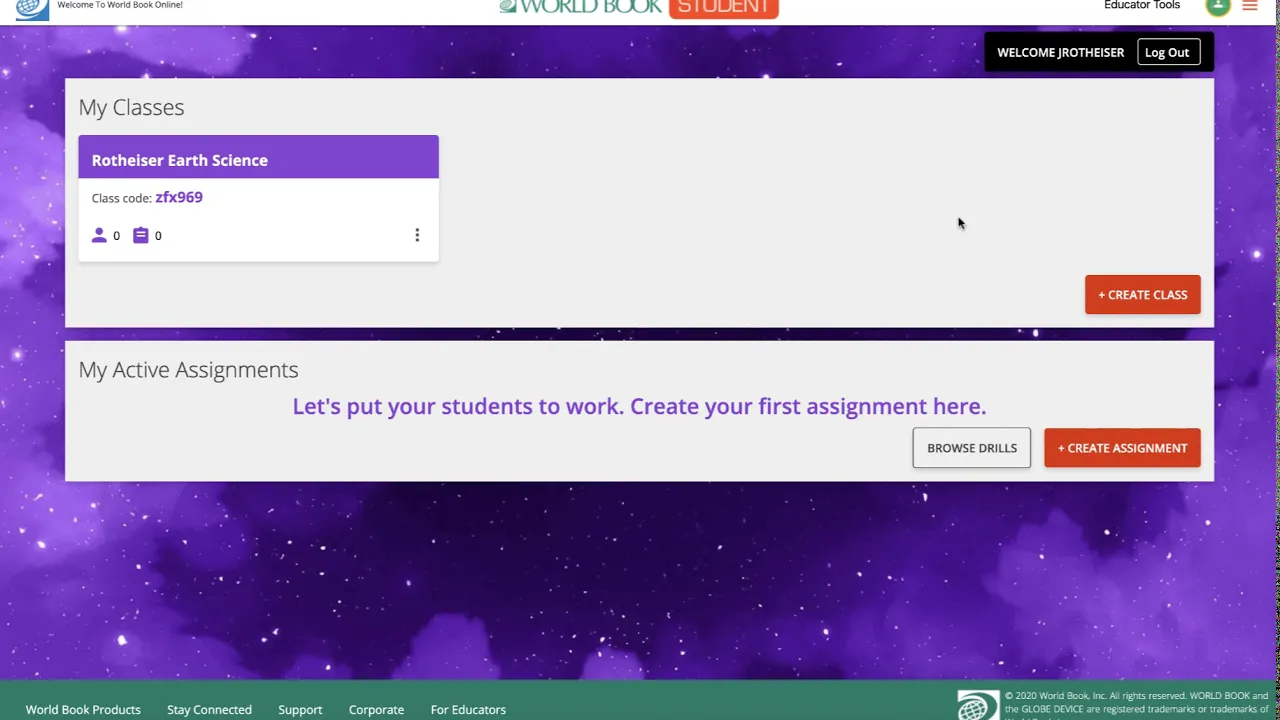Click the Browse Drills button
The width and height of the screenshot is (1280, 720).
point(972,448)
